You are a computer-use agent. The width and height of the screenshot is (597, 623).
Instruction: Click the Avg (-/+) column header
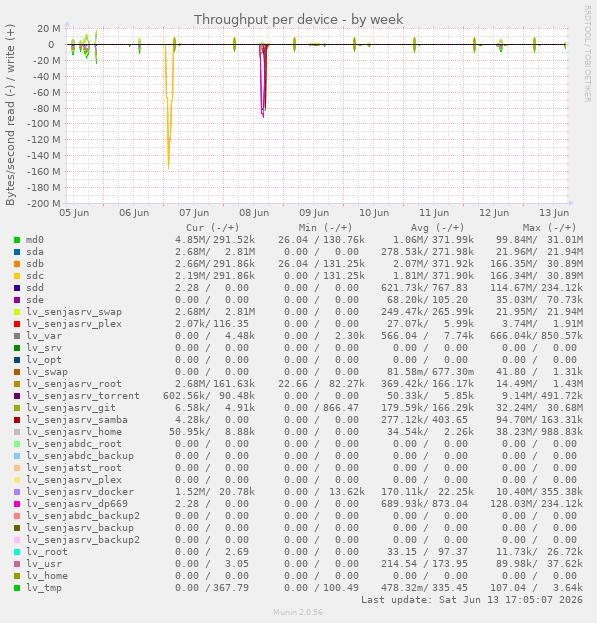tap(437, 228)
